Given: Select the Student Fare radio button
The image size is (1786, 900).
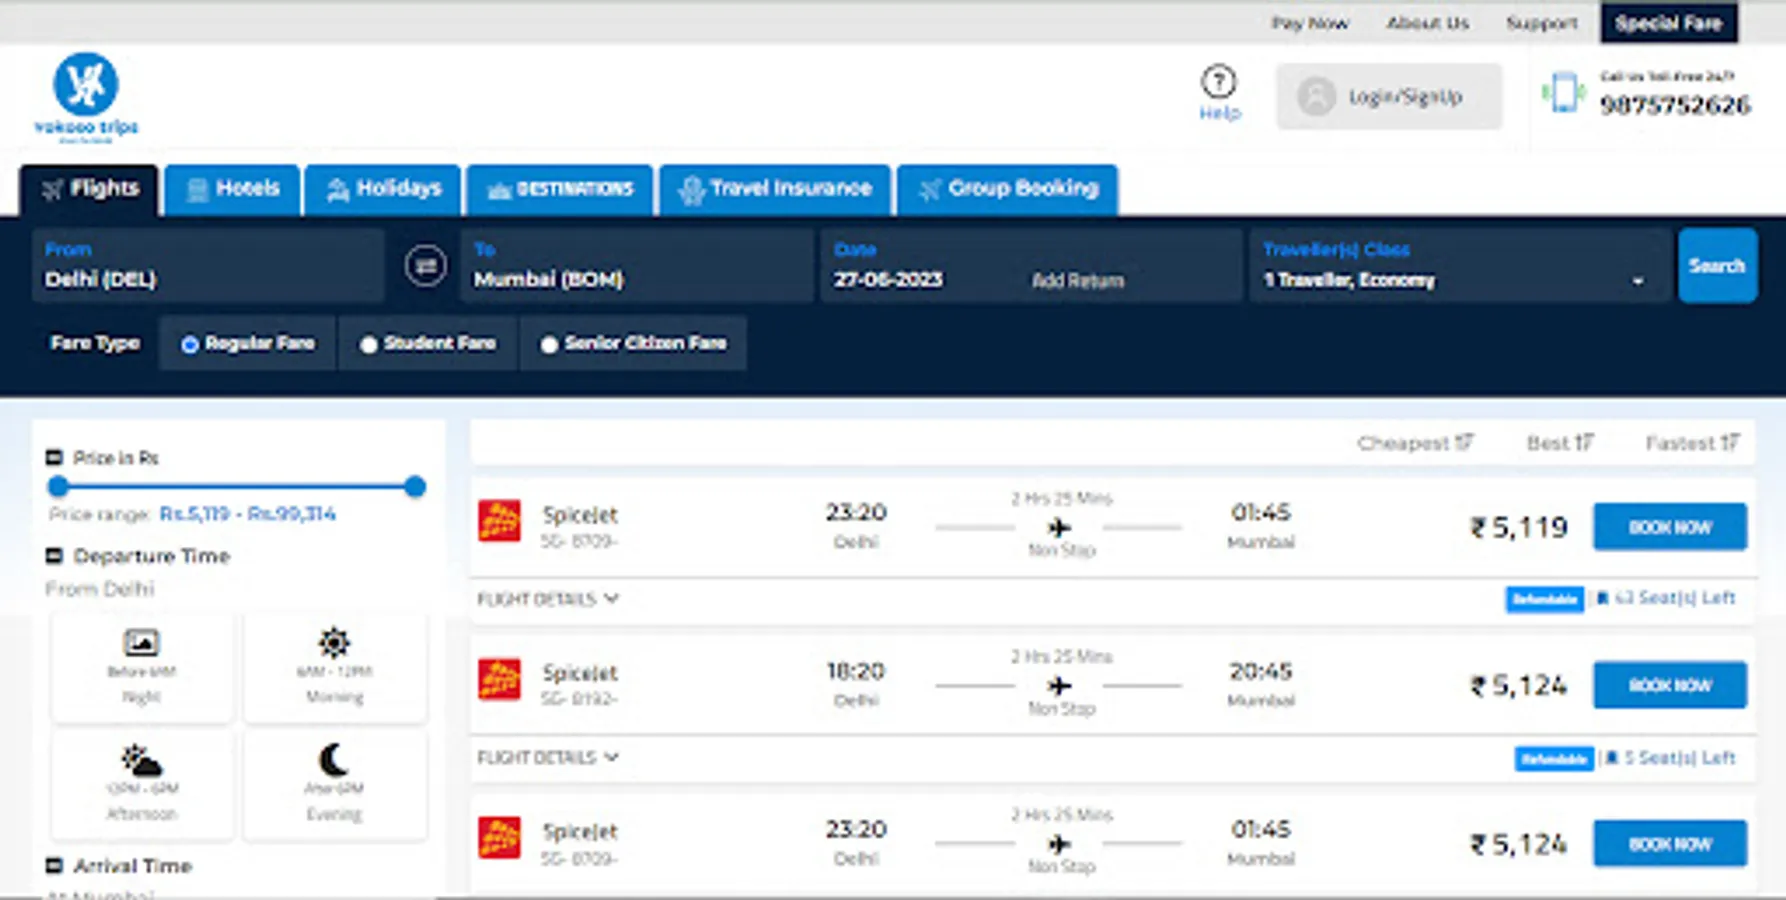Looking at the screenshot, I should click(x=369, y=344).
